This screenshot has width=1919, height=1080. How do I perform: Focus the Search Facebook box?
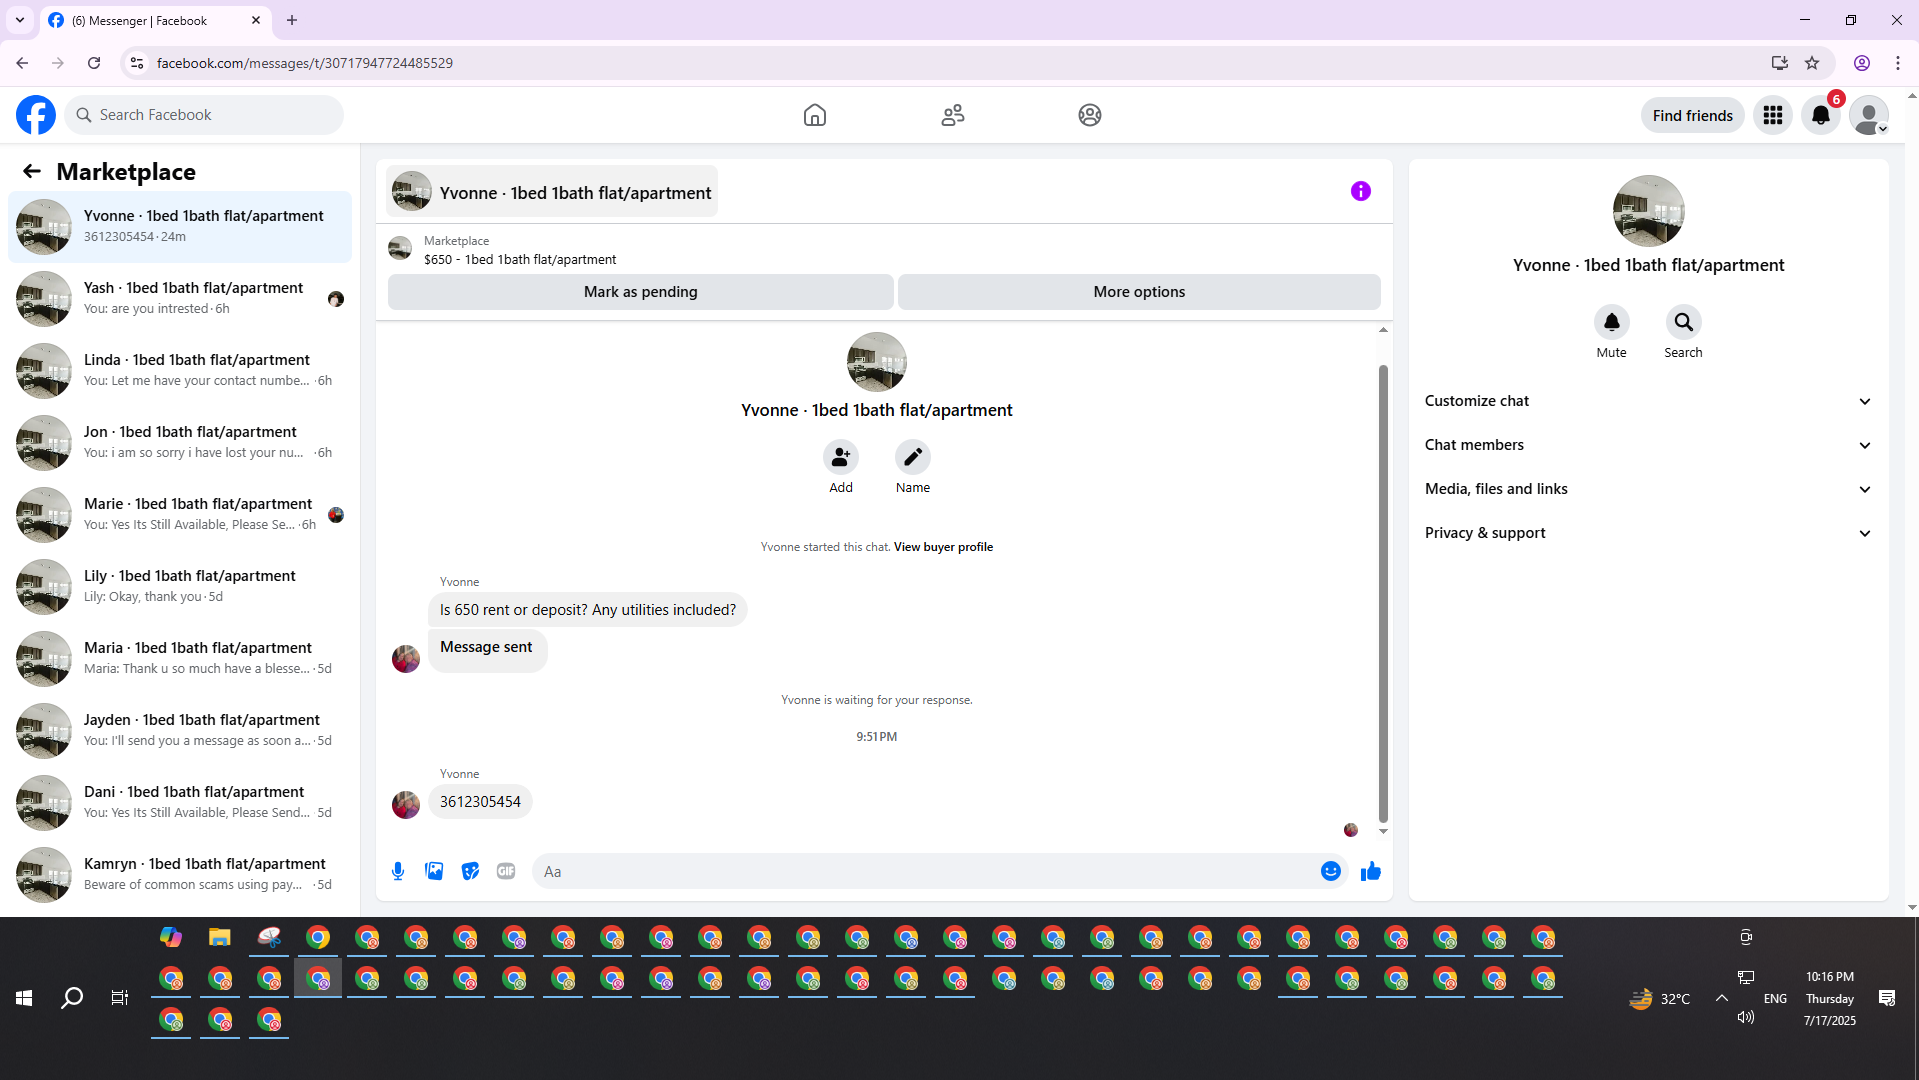pos(204,115)
